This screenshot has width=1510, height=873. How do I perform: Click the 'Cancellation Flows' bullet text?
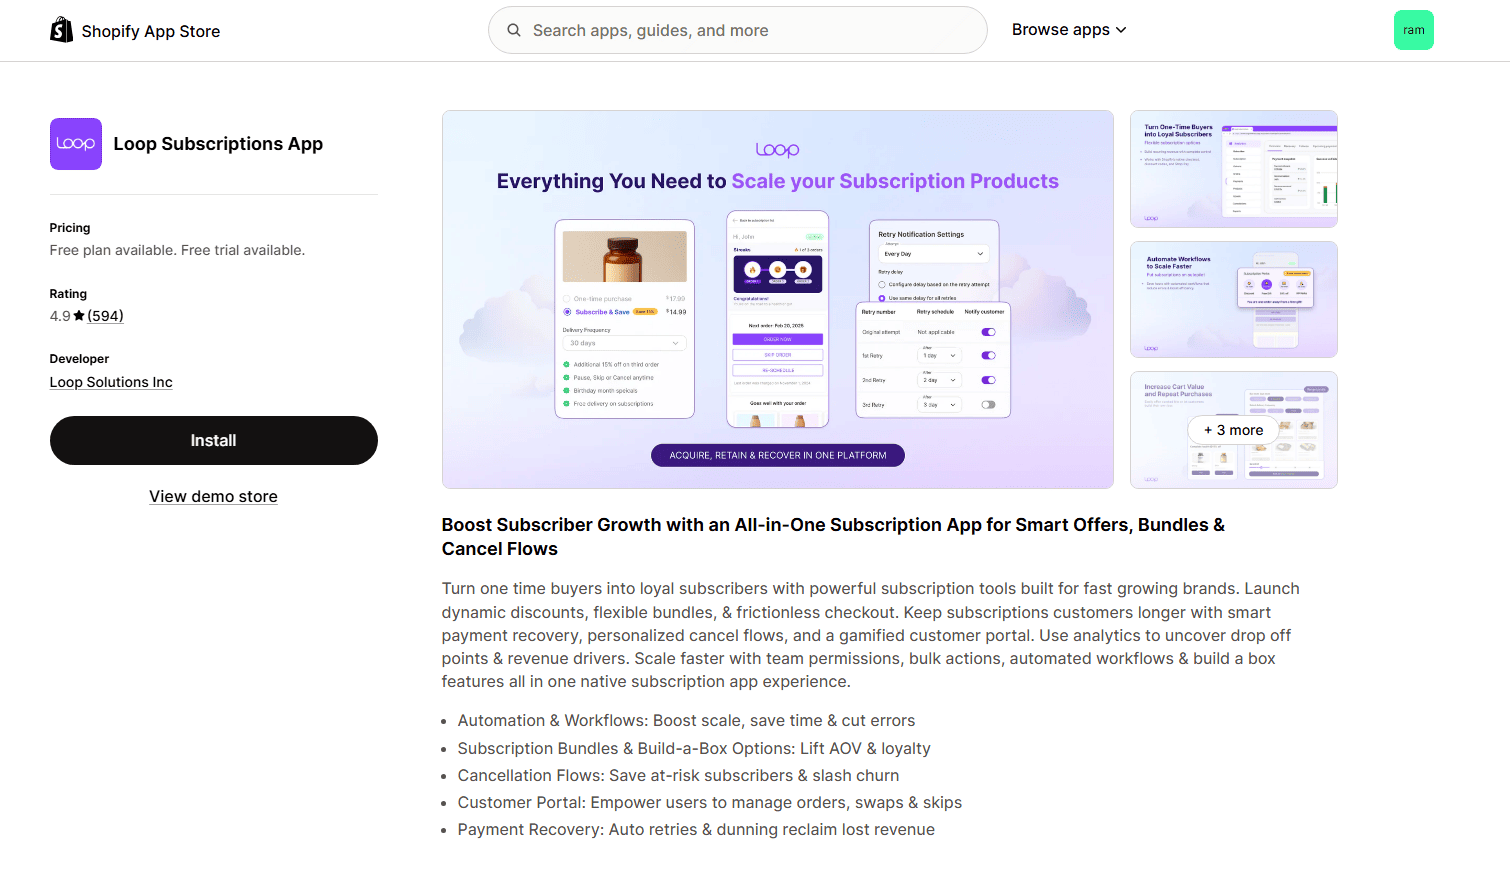[x=678, y=776]
